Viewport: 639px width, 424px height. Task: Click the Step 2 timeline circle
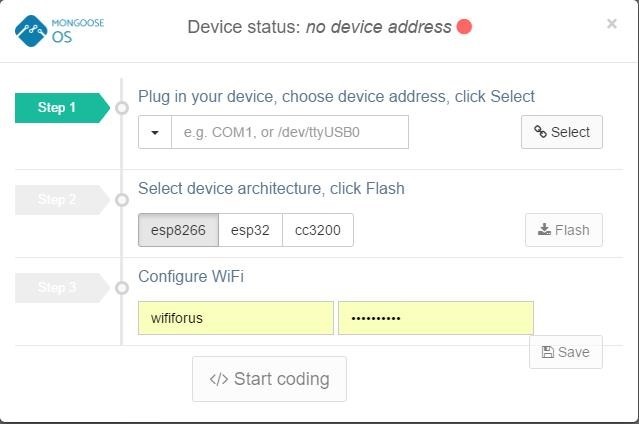(122, 200)
